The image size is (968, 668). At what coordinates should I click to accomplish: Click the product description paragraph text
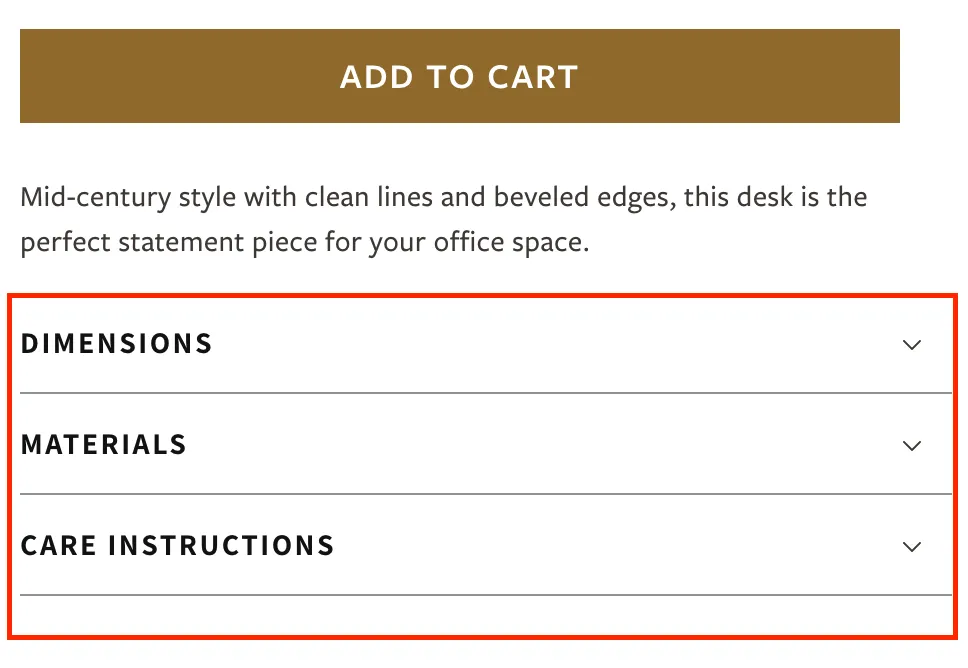[442, 219]
